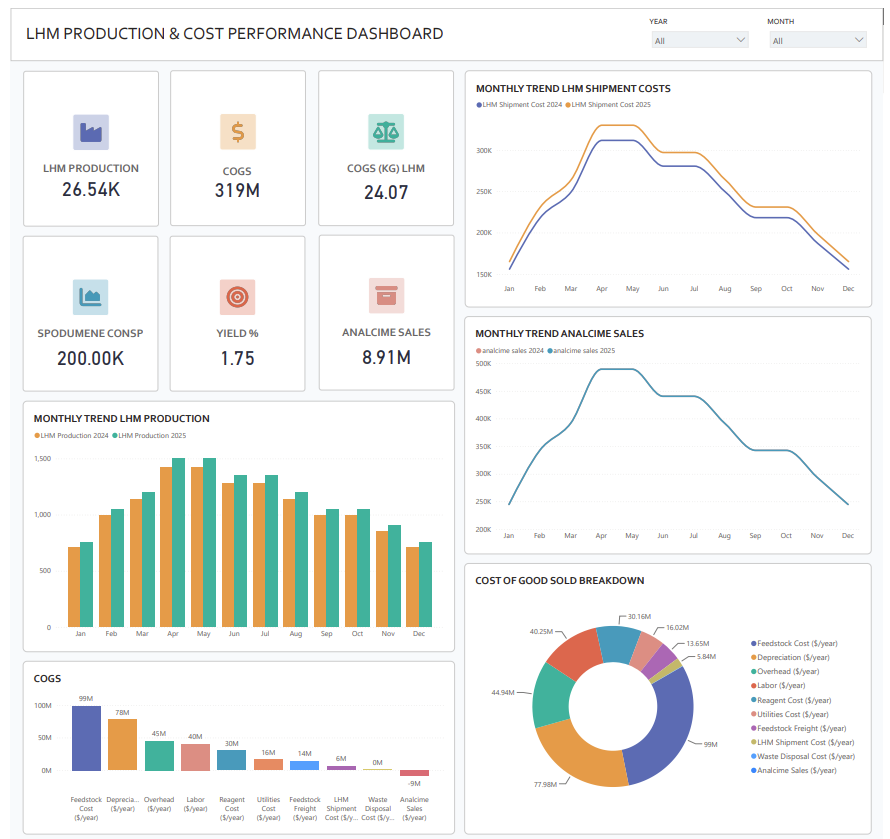This screenshot has width=890, height=839.
Task: Click January 2024 orange bar in LHM Production chart
Action: point(74,587)
